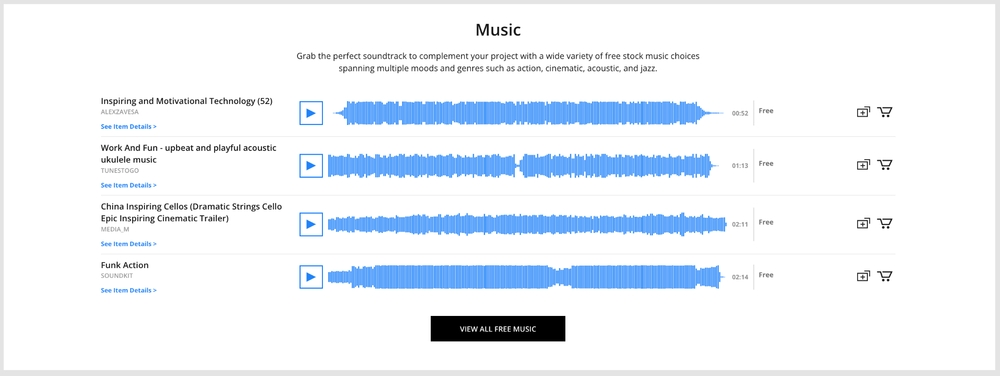Add Work And Fun track to cart
The image size is (1000, 376).
[885, 165]
